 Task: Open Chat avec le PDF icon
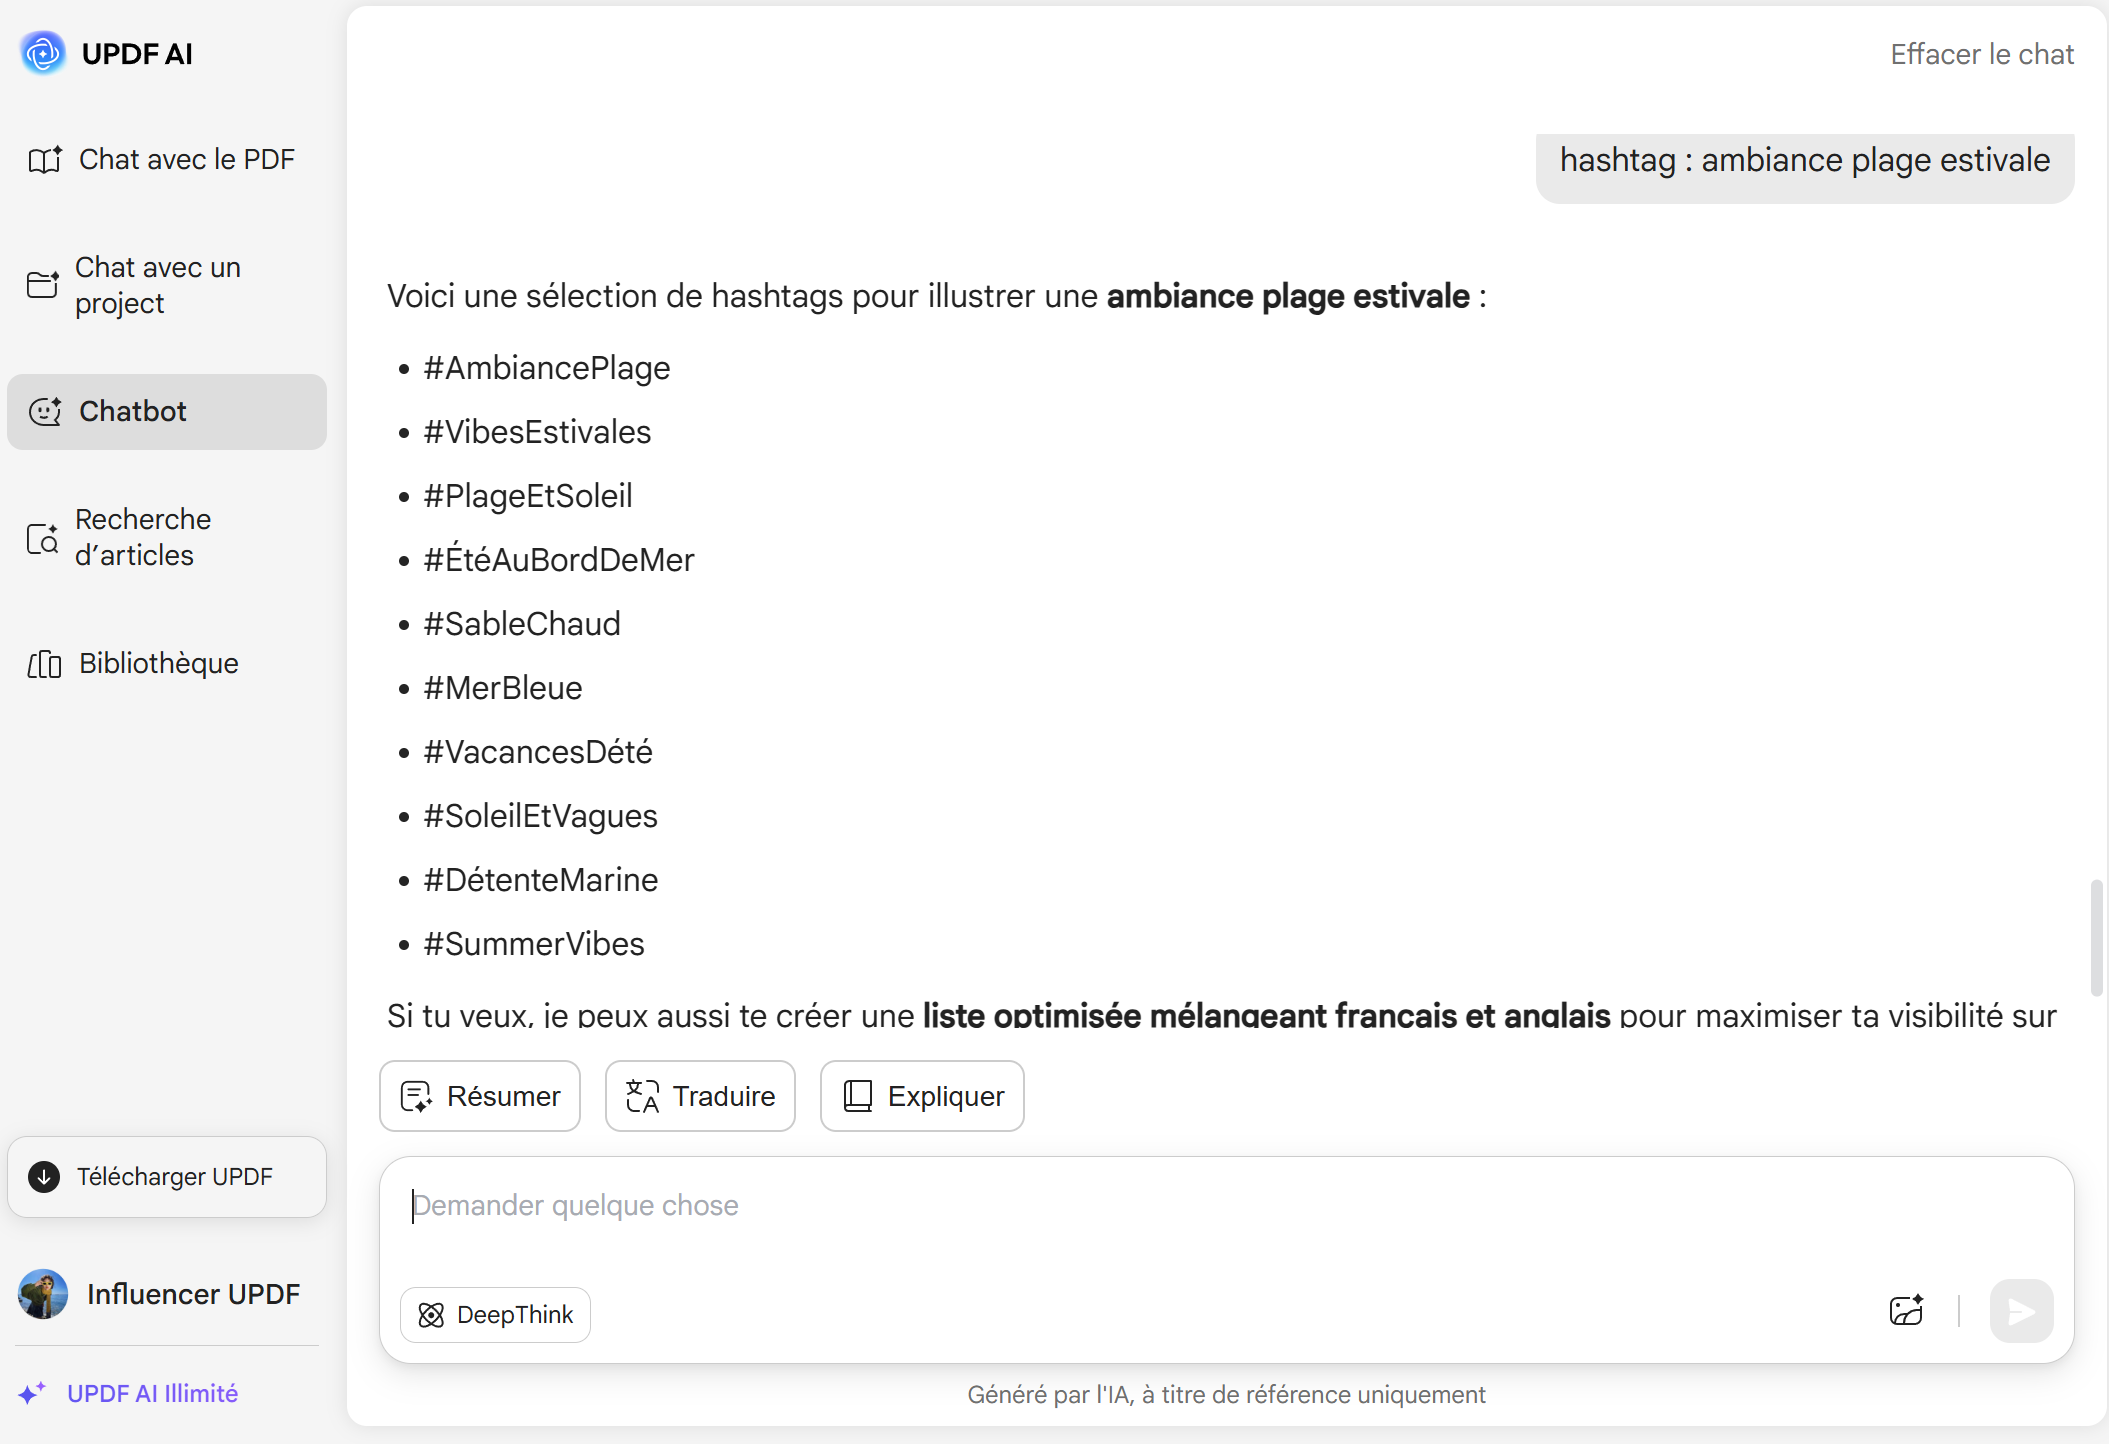[x=45, y=160]
